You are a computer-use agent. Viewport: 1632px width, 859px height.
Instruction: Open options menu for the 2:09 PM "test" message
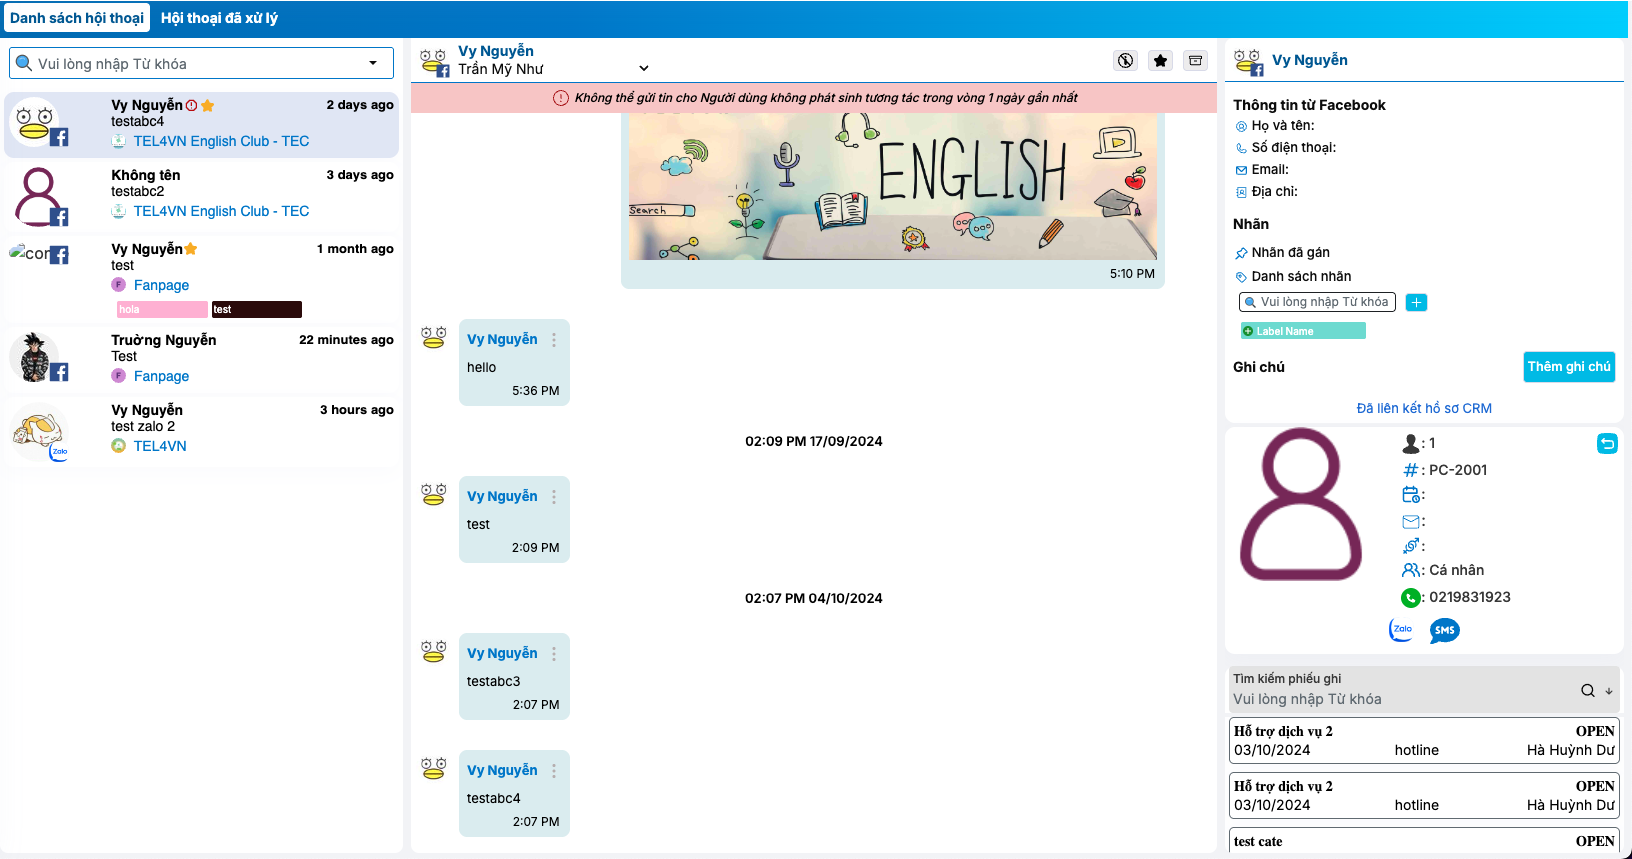point(554,497)
